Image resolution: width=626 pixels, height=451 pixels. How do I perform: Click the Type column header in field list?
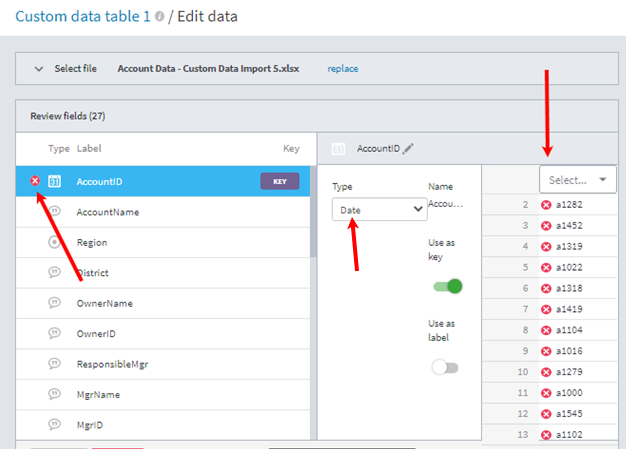coord(59,148)
